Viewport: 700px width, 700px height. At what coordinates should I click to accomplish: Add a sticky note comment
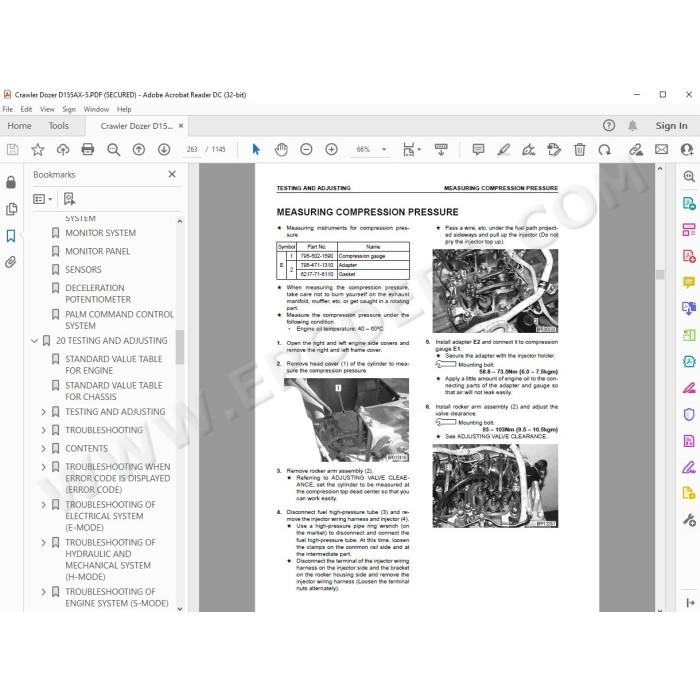(478, 149)
